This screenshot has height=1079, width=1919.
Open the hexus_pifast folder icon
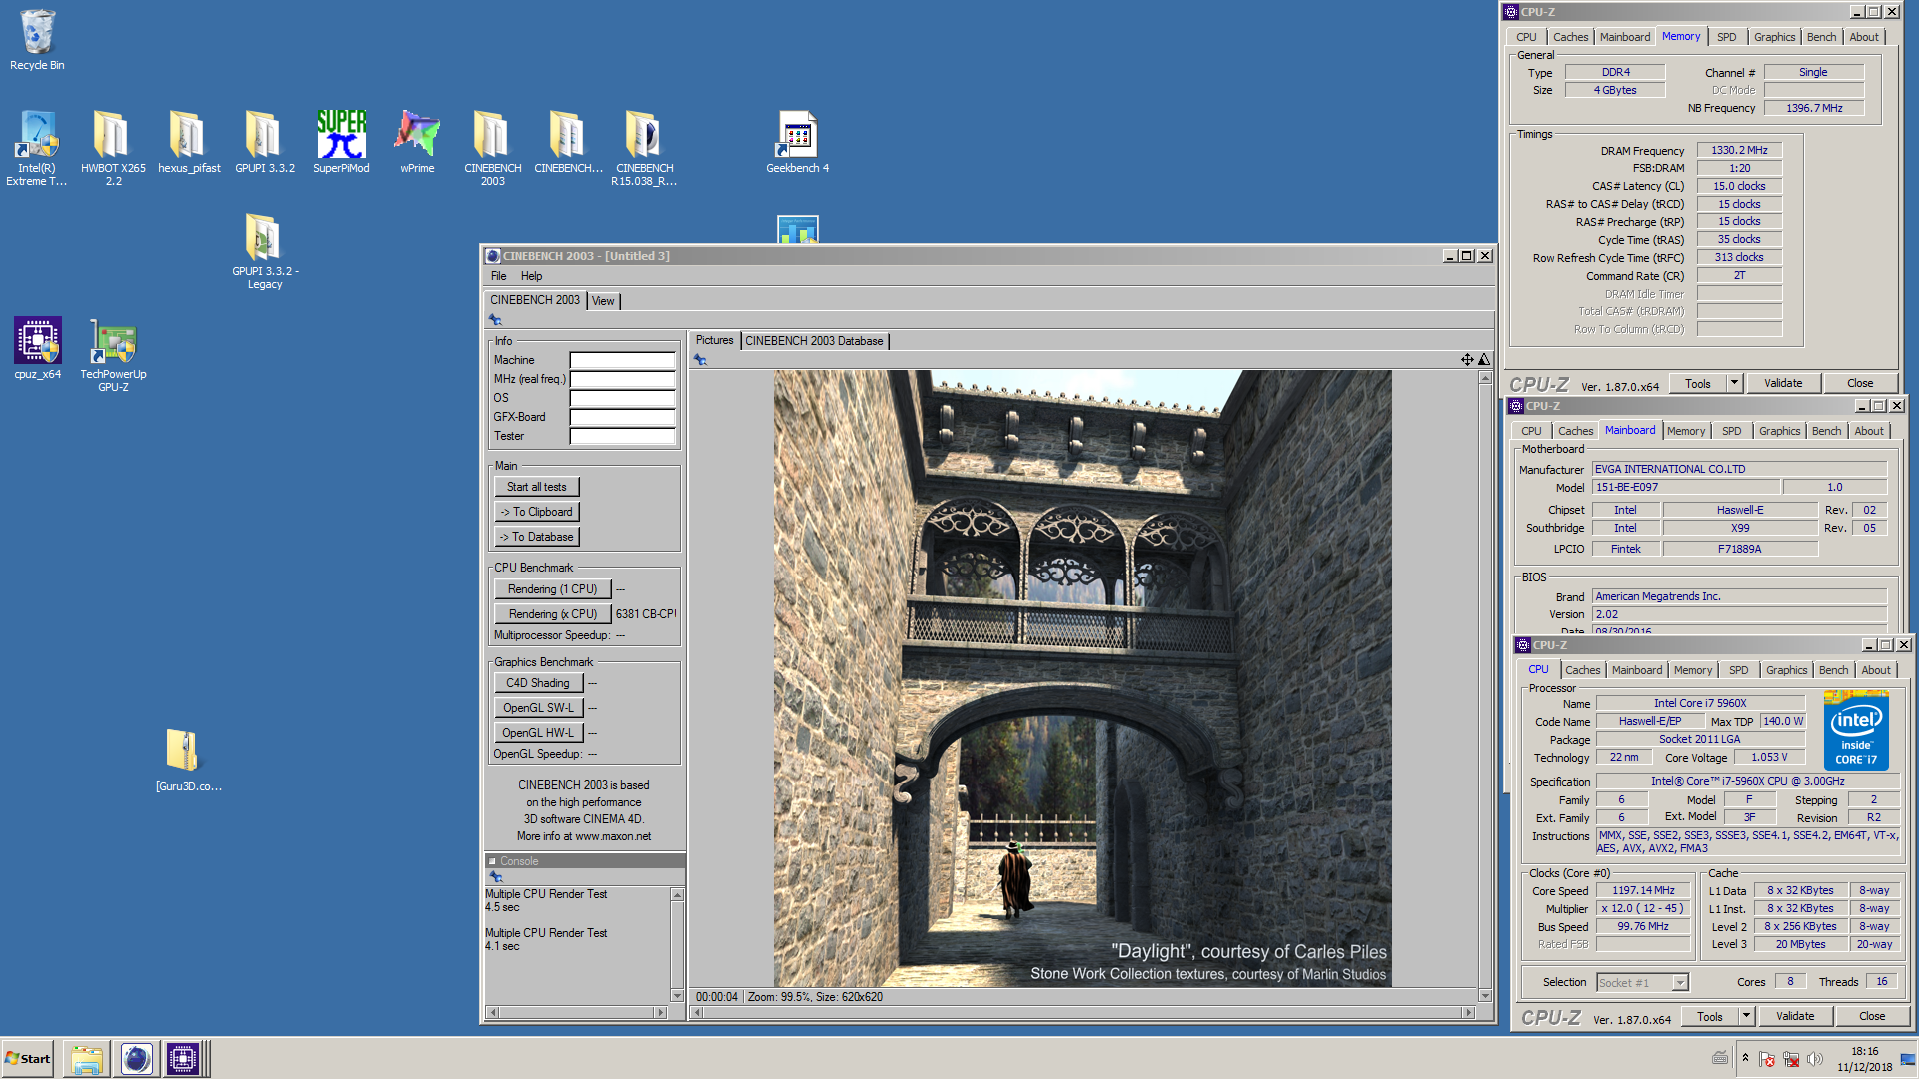click(x=189, y=142)
